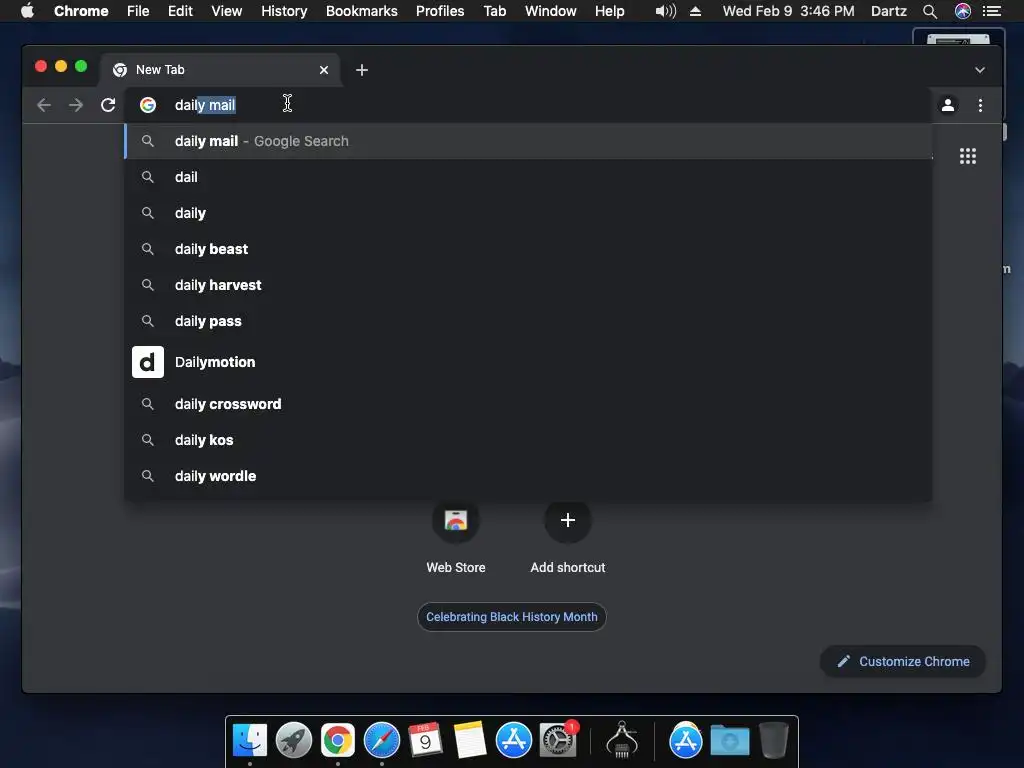The height and width of the screenshot is (768, 1024).
Task: Reload the current page
Action: point(108,105)
